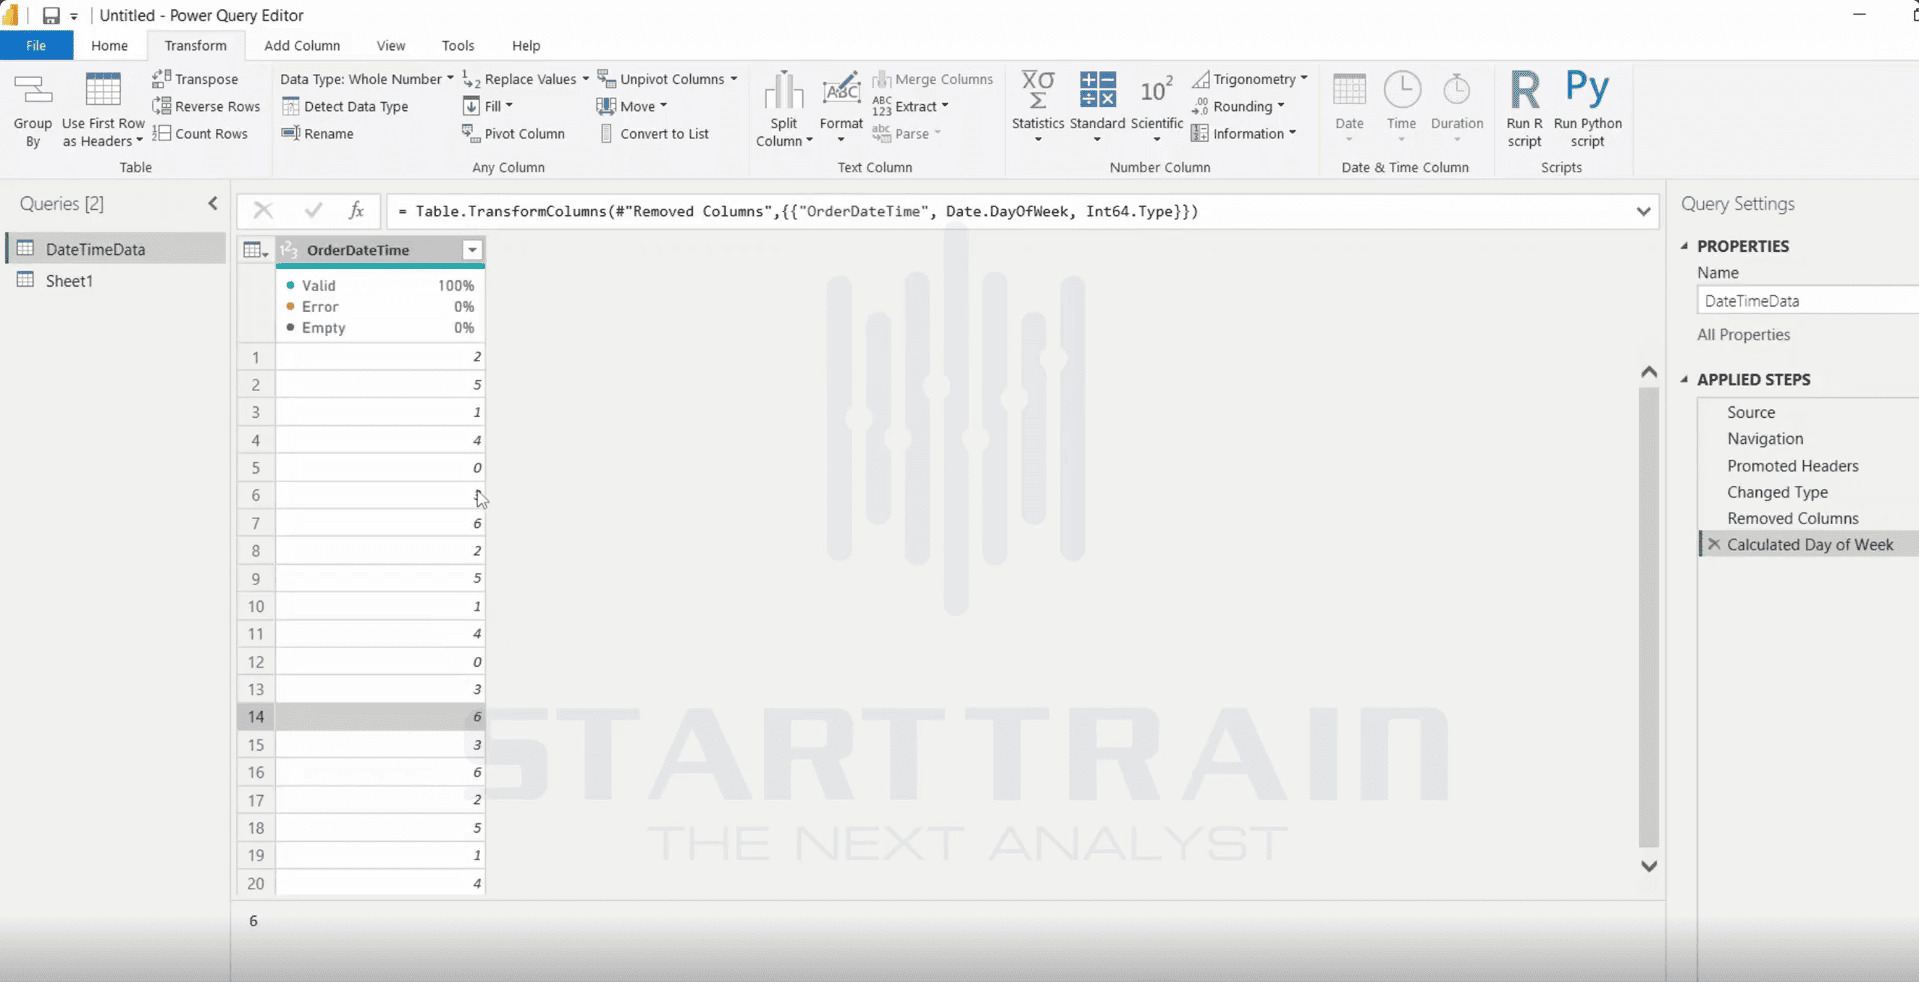Click the Convert to List icon

(606, 133)
